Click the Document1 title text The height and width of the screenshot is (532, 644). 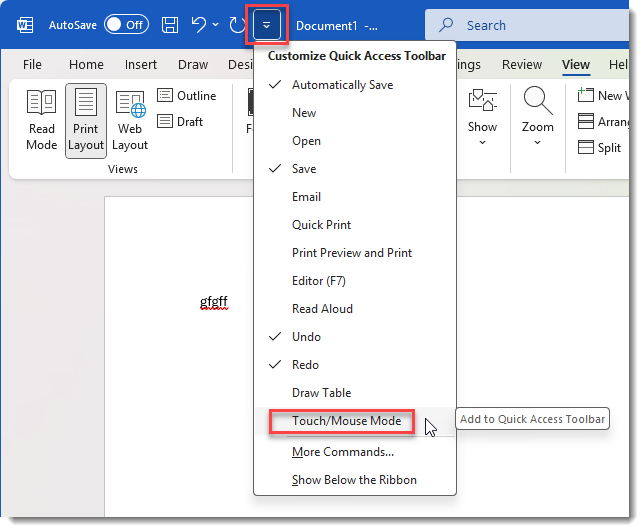coord(327,25)
